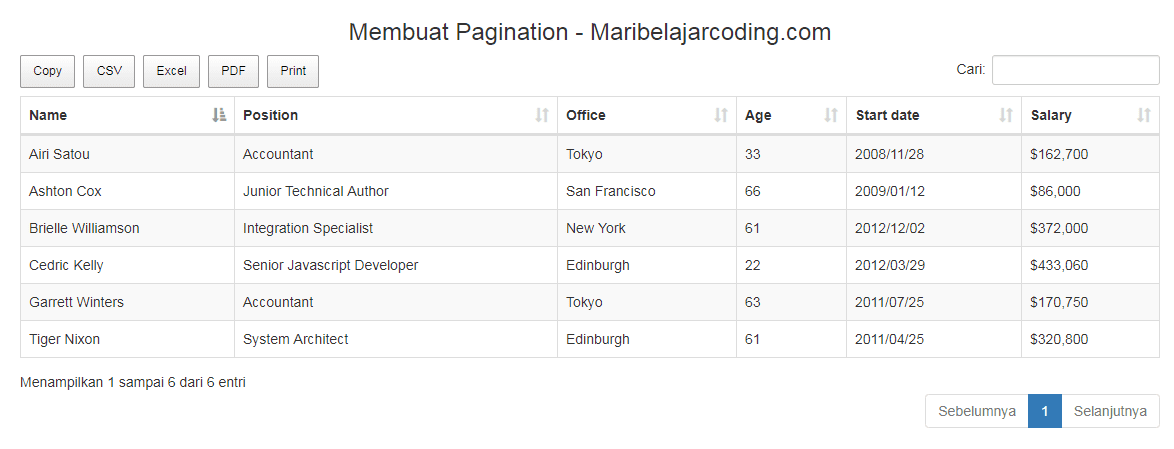Viewport: 1174px width, 449px height.
Task: Print the table
Action: [294, 71]
